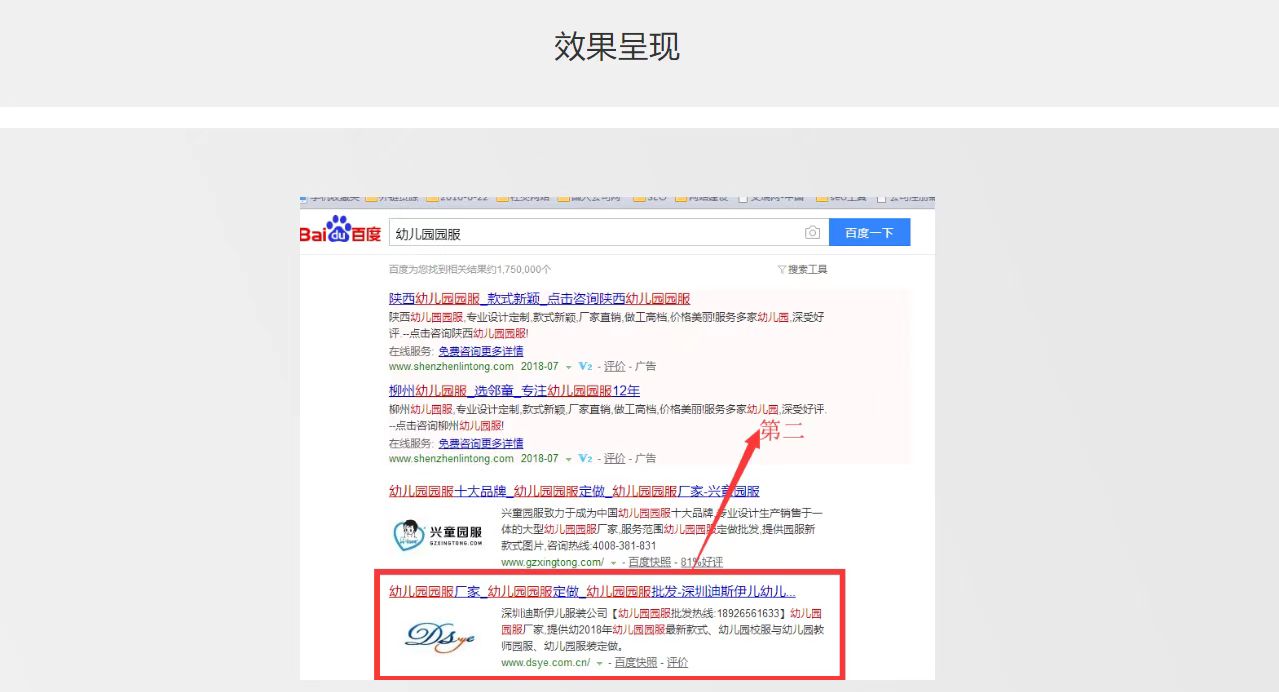Screen dimensions: 1279x692
Task: Open the 柳州幼儿园服_选邻童 result title
Action: [x=514, y=391]
